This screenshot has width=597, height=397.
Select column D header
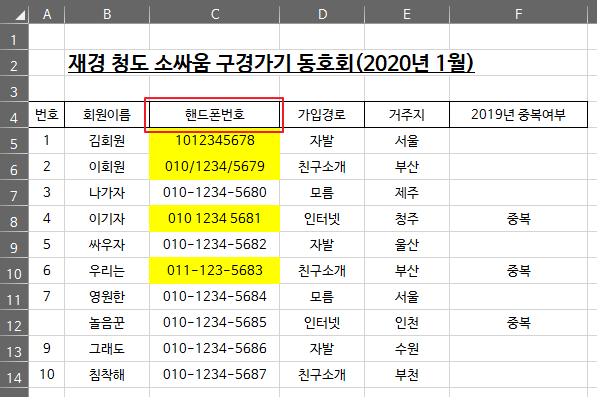[322, 14]
